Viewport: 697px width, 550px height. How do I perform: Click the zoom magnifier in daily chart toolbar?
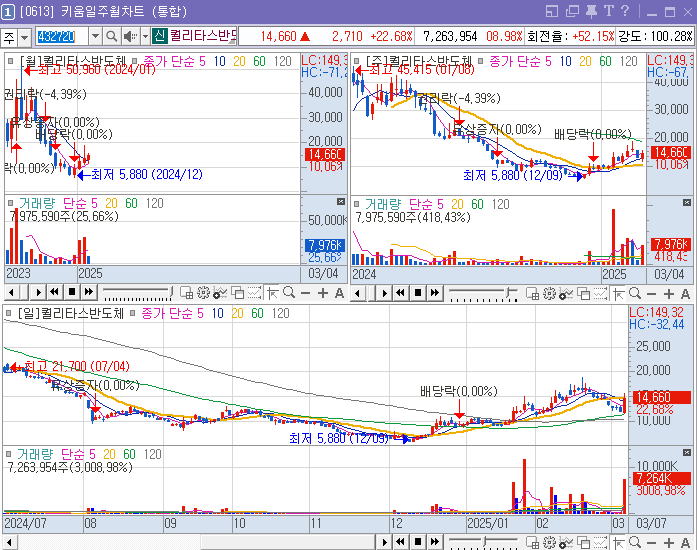pyautogui.click(x=635, y=542)
